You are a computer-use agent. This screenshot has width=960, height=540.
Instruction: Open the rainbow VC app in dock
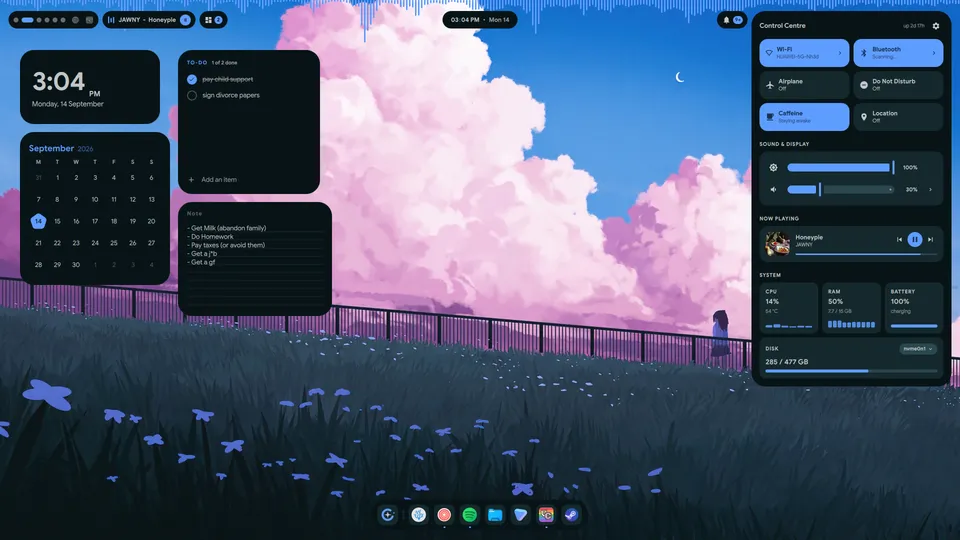[x=546, y=515]
